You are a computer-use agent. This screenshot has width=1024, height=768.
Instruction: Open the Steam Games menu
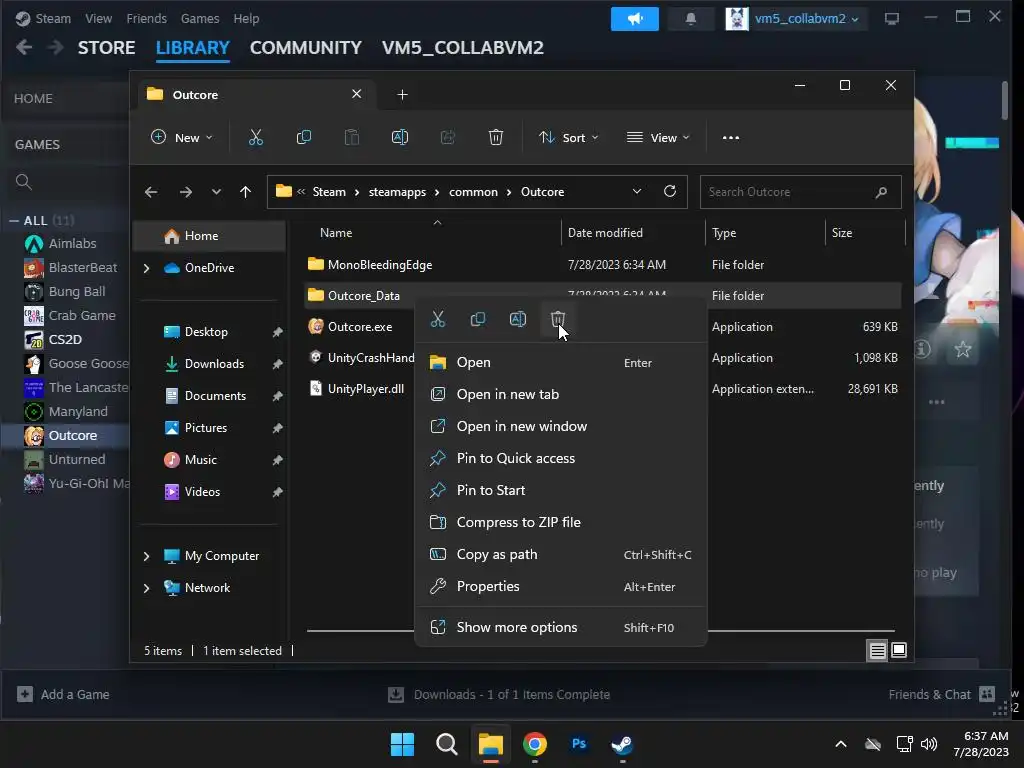(200, 19)
